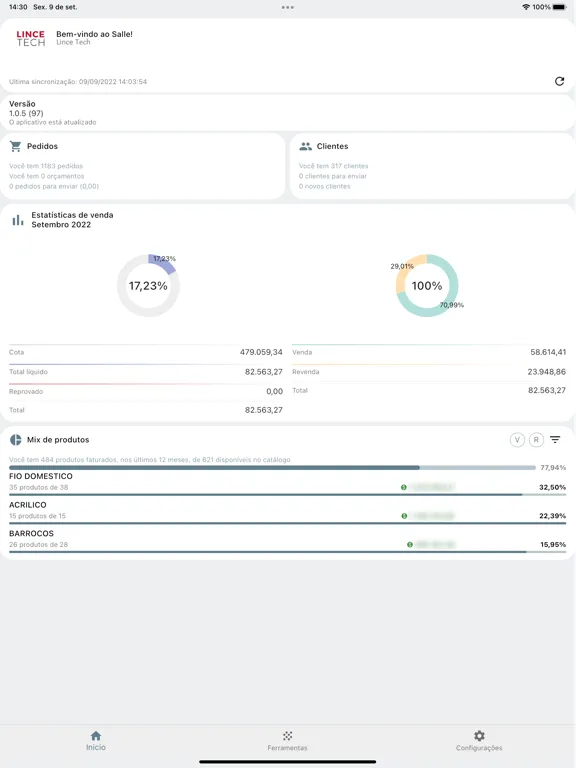This screenshot has height=768, width=576.
Task: Select the sales statistics bar chart icon
Action: pos(18,220)
